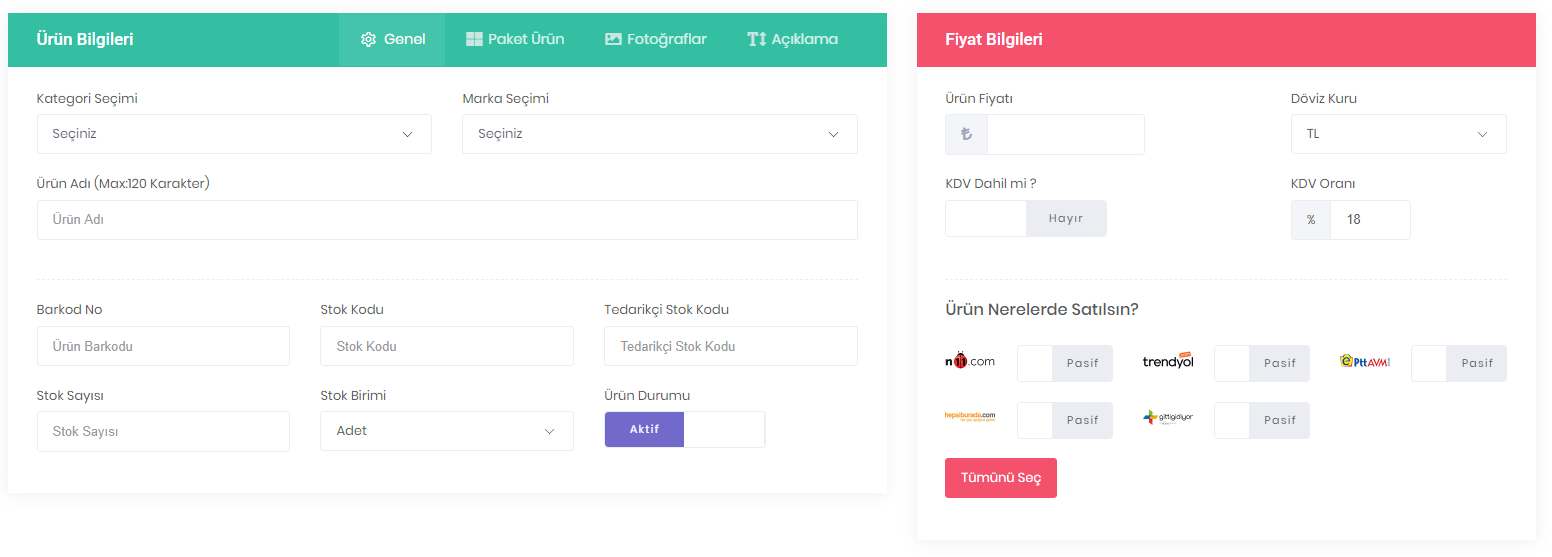Click the GittiGidiyor marketplace logo
The width and height of the screenshot is (1552, 557).
[1168, 417]
